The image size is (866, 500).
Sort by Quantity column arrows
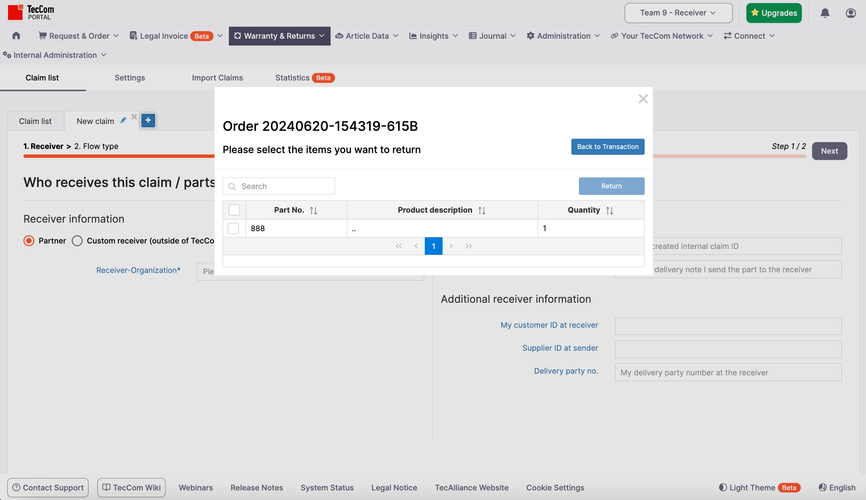point(609,211)
